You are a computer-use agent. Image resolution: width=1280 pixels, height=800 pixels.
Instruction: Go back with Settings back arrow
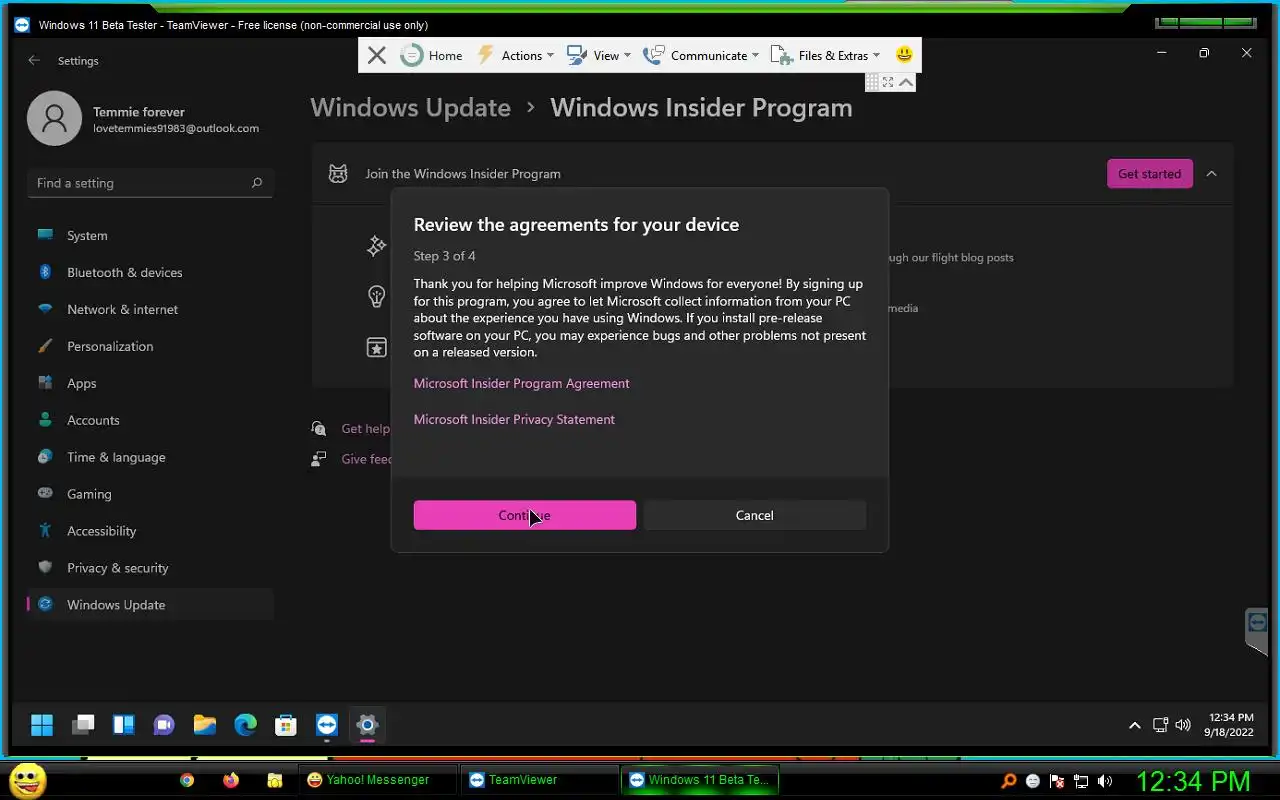[34, 60]
